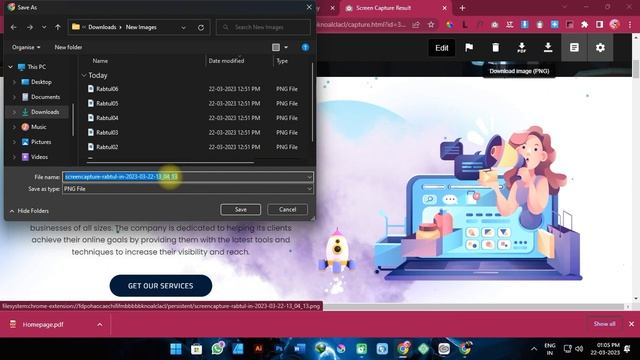Screen dimensions: 640x360
Task: Collapse the This PC tree node
Action: click(x=11, y=67)
